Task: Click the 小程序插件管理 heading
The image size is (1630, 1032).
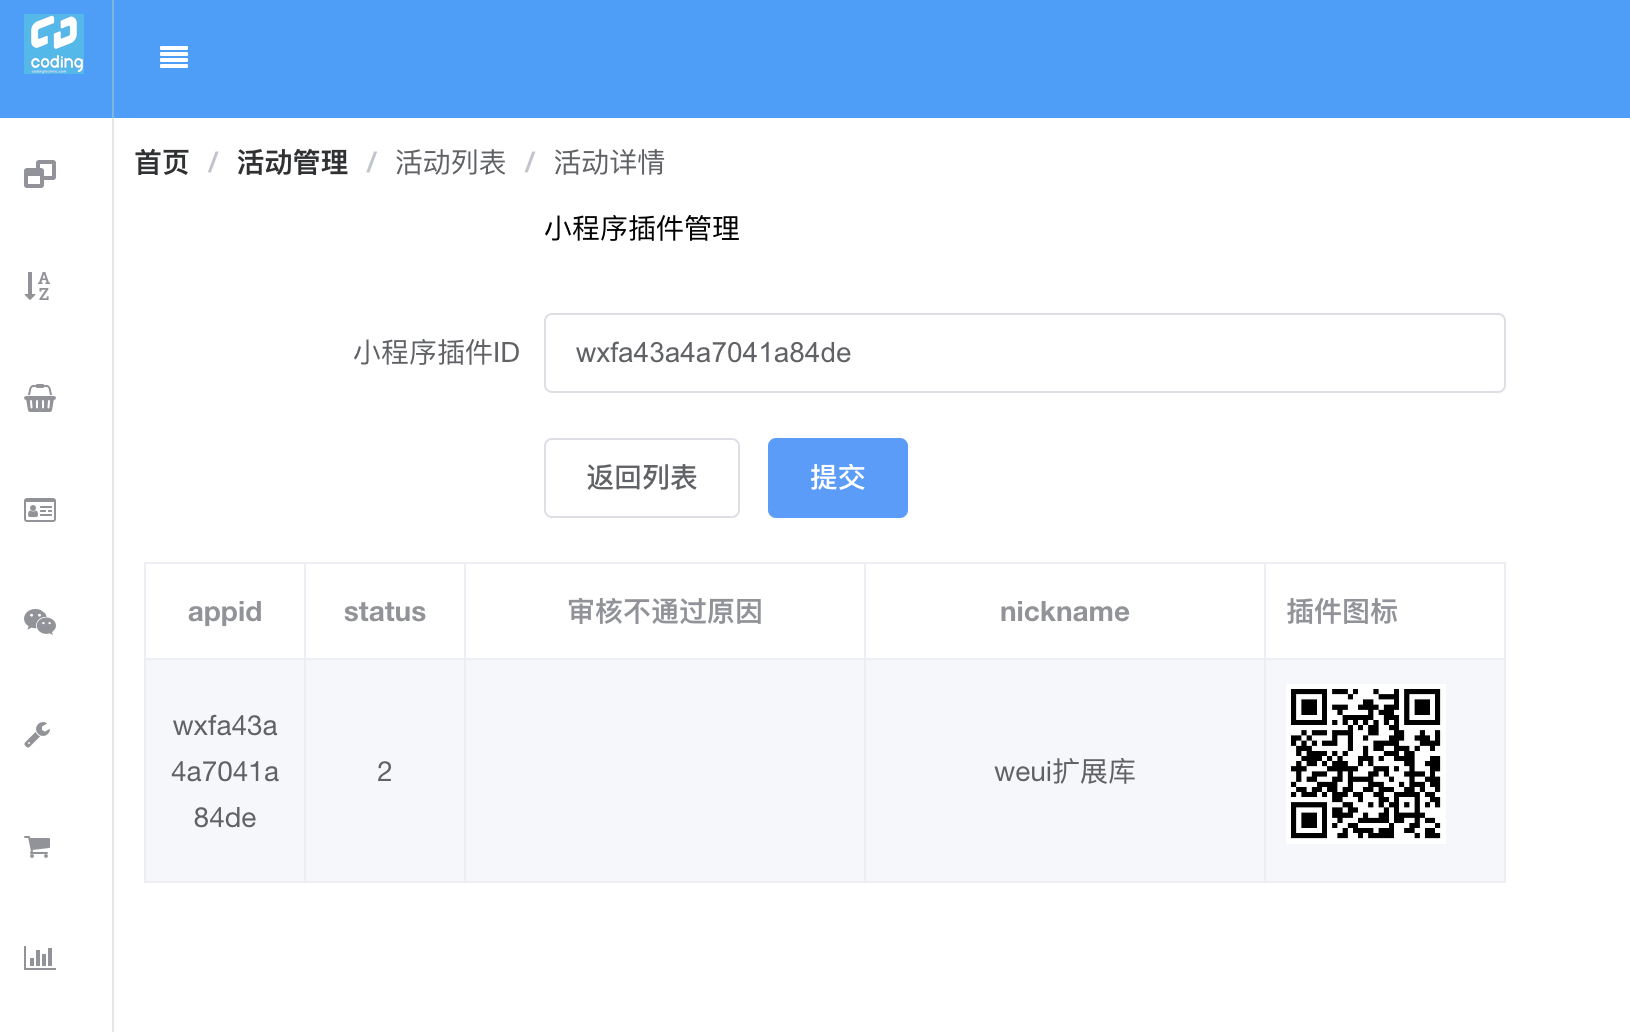Action: pyautogui.click(x=642, y=228)
